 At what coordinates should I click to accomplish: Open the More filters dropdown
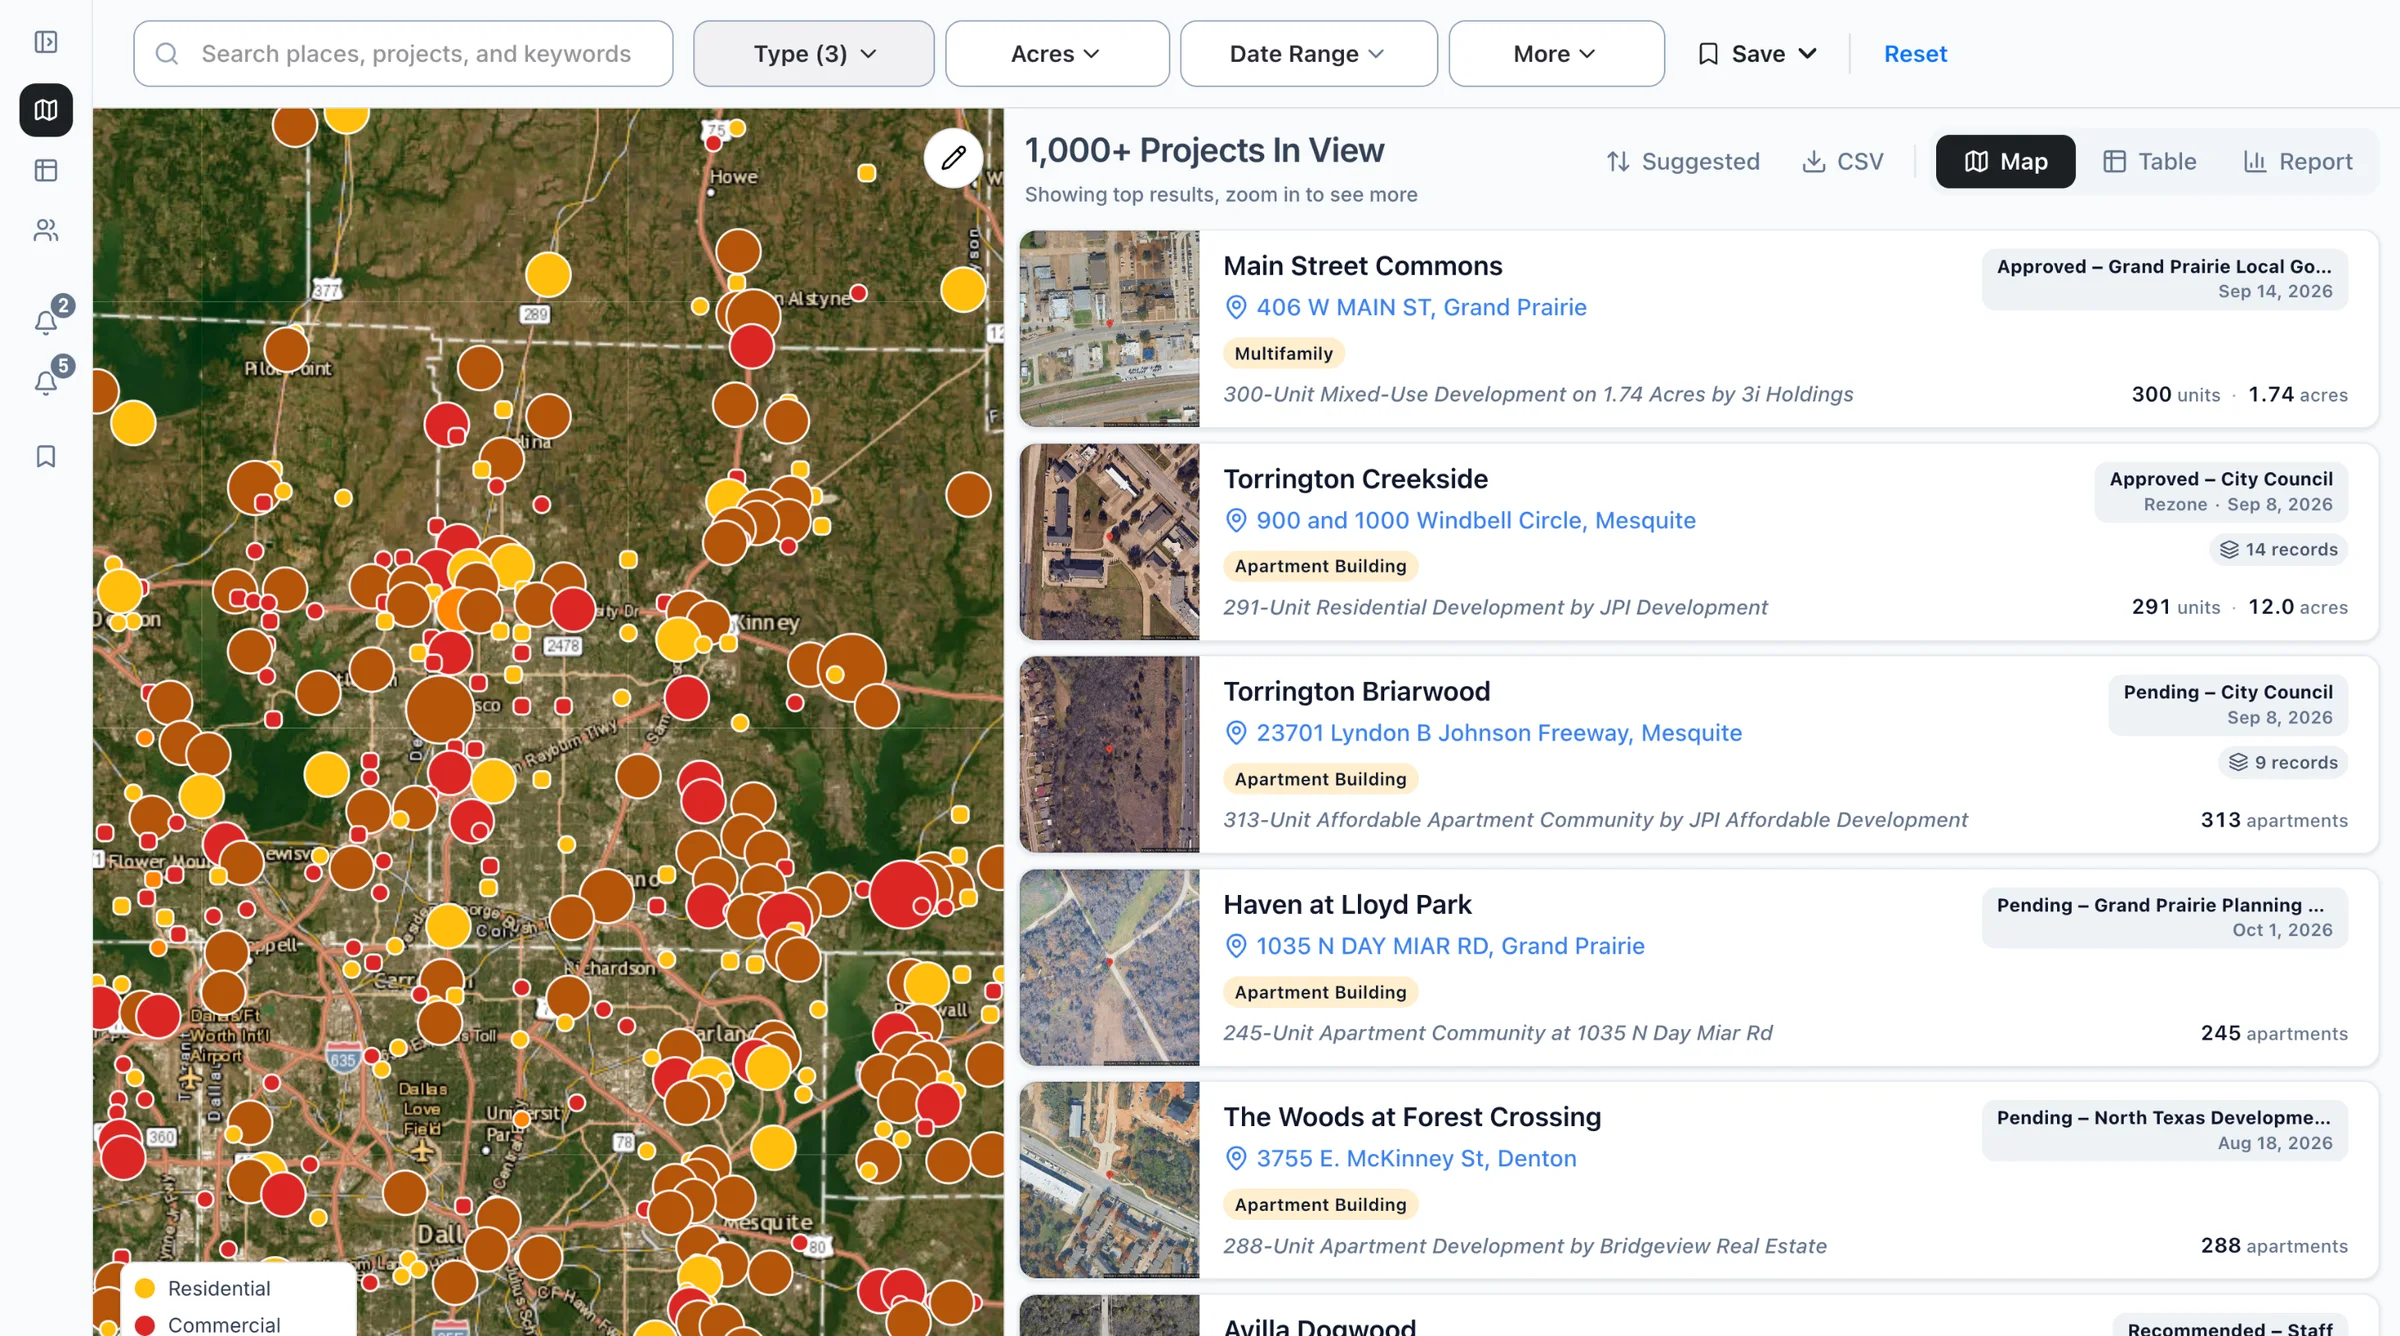(x=1556, y=54)
